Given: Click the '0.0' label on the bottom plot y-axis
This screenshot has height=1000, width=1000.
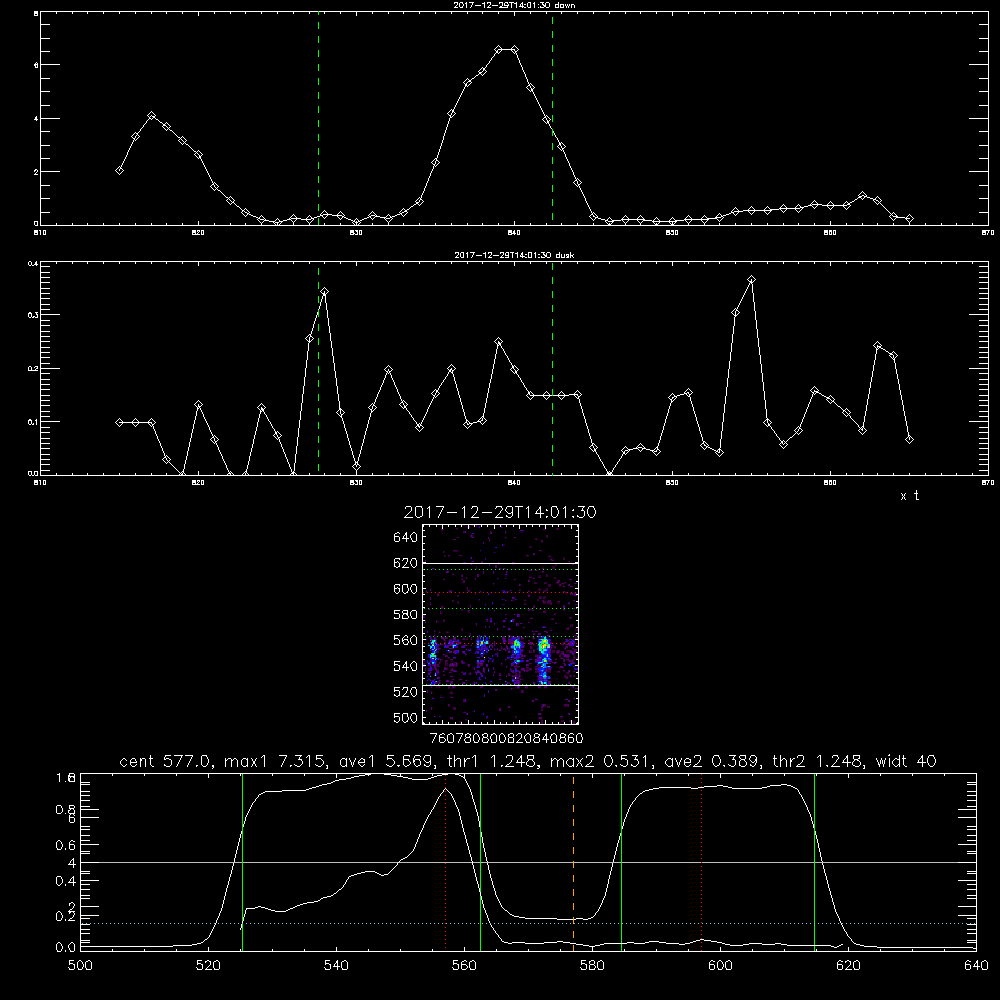Looking at the screenshot, I should [66, 948].
